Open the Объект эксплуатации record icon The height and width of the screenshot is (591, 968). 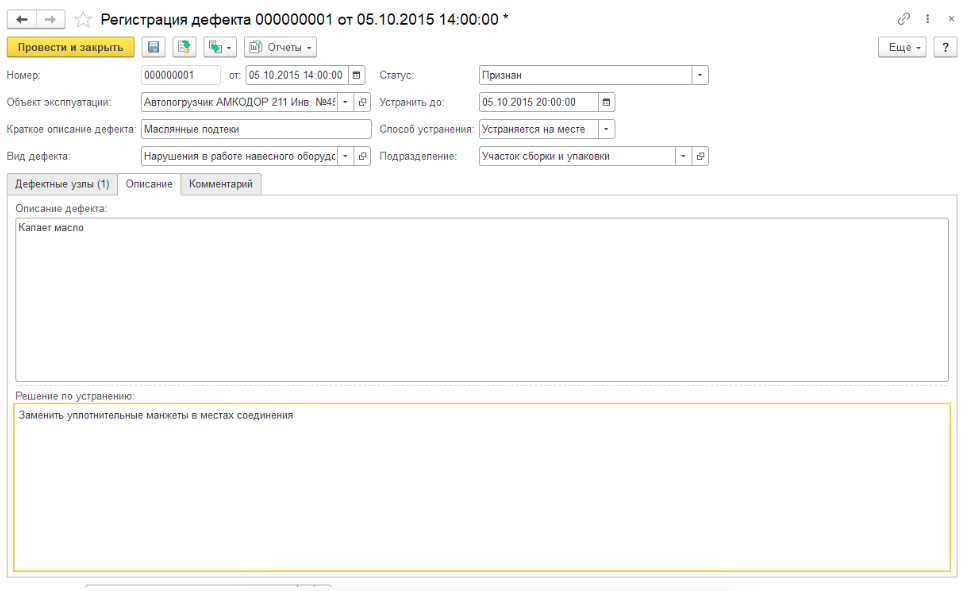[x=362, y=103]
